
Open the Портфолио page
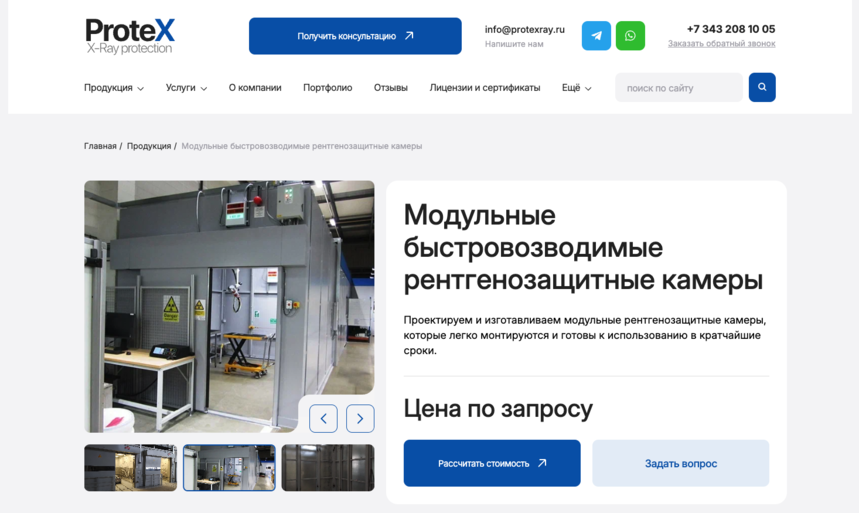[x=328, y=88]
